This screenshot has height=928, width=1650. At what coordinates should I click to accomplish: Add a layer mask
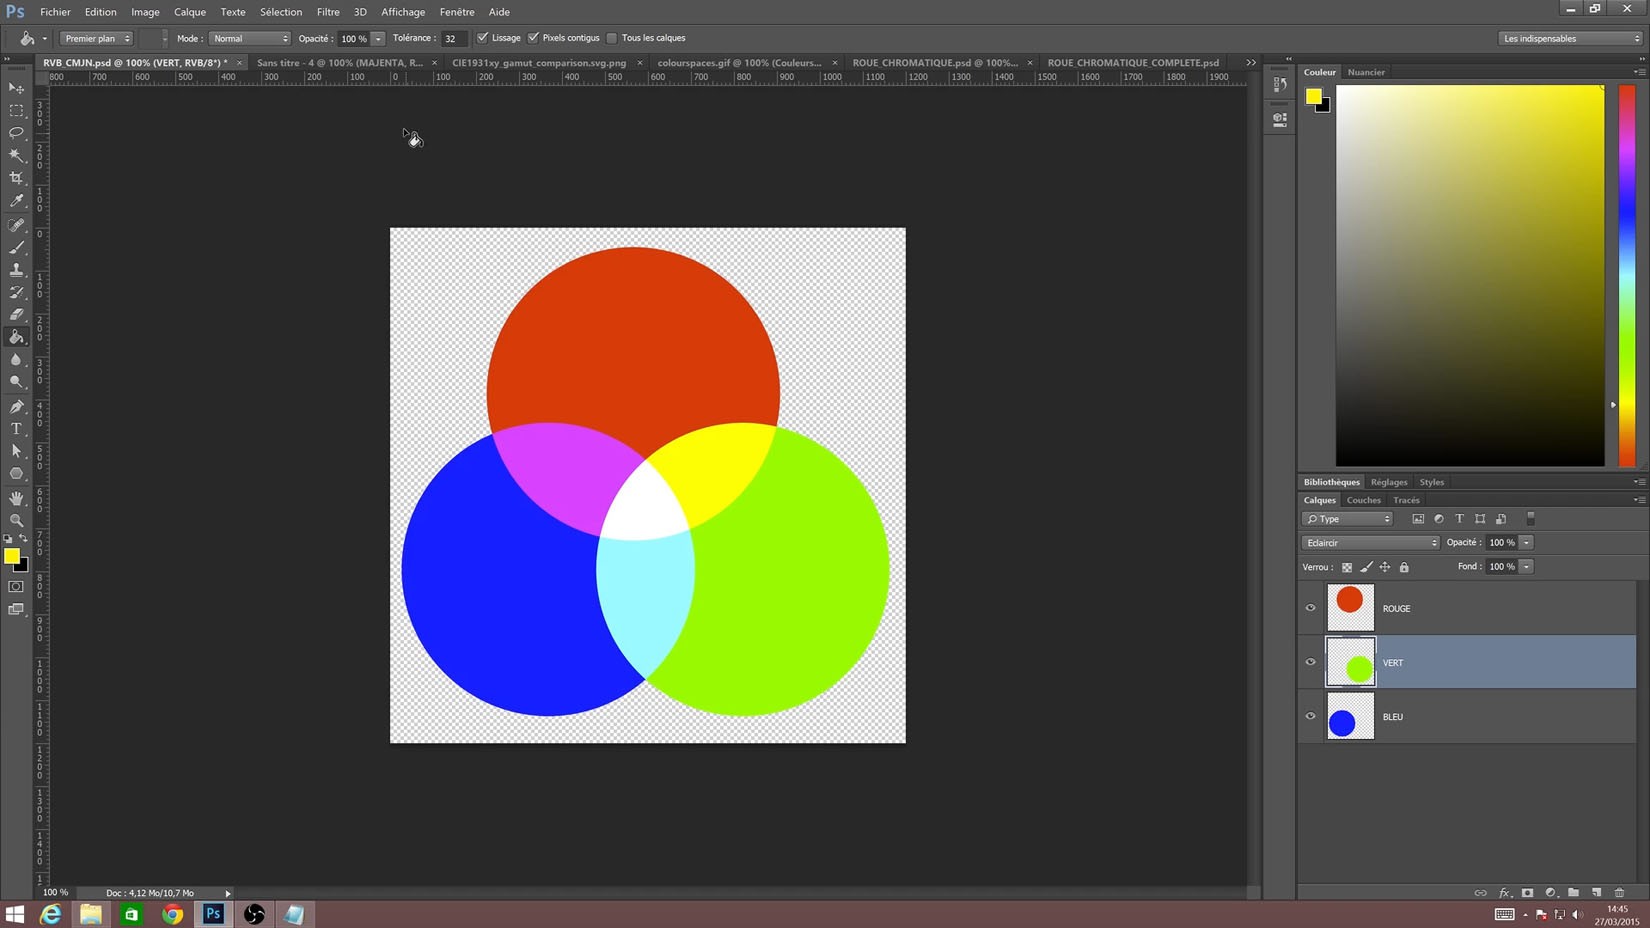click(1527, 893)
